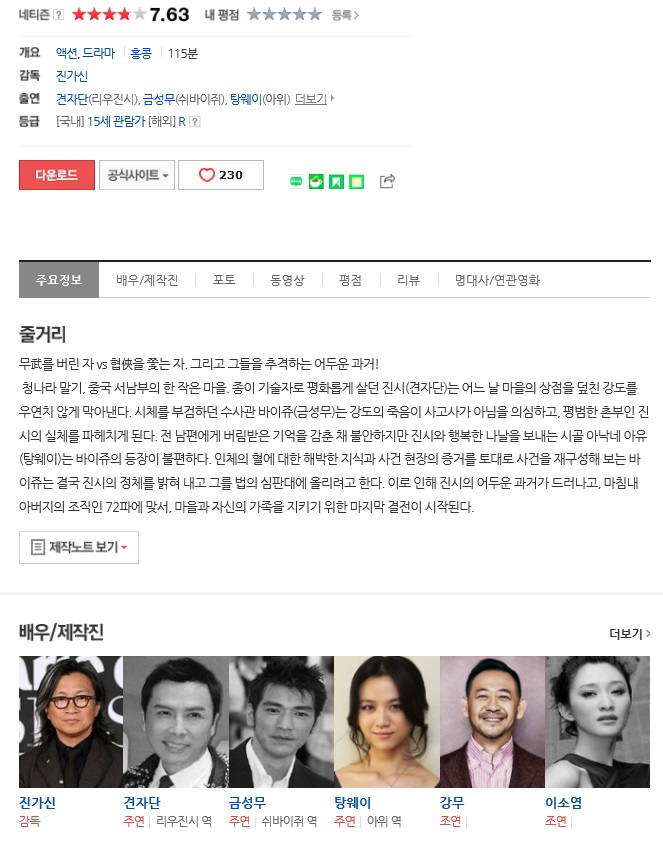
Task: Share to Naver Cafe with the cup icon
Action: tap(316, 182)
